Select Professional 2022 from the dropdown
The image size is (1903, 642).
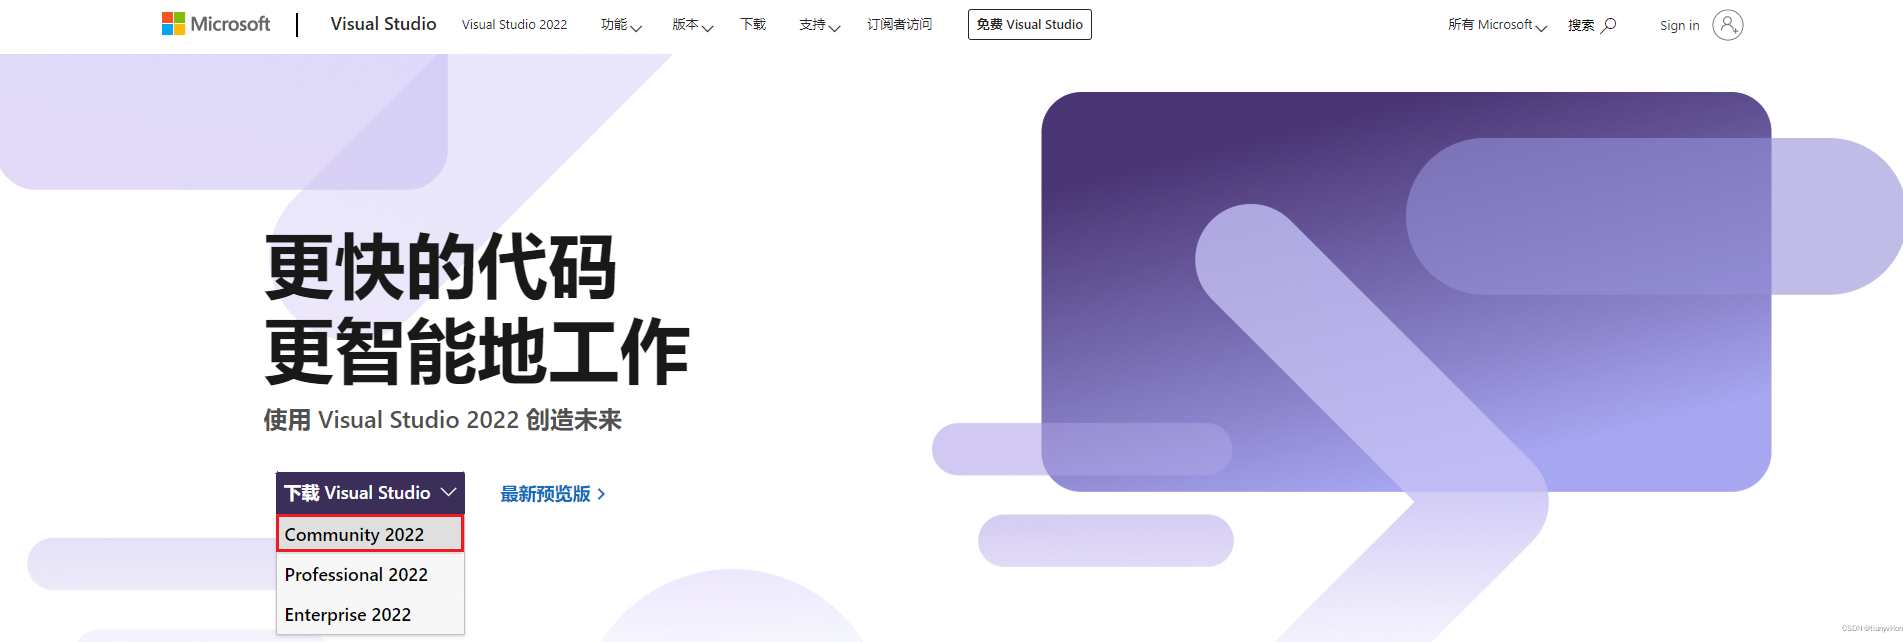point(370,575)
